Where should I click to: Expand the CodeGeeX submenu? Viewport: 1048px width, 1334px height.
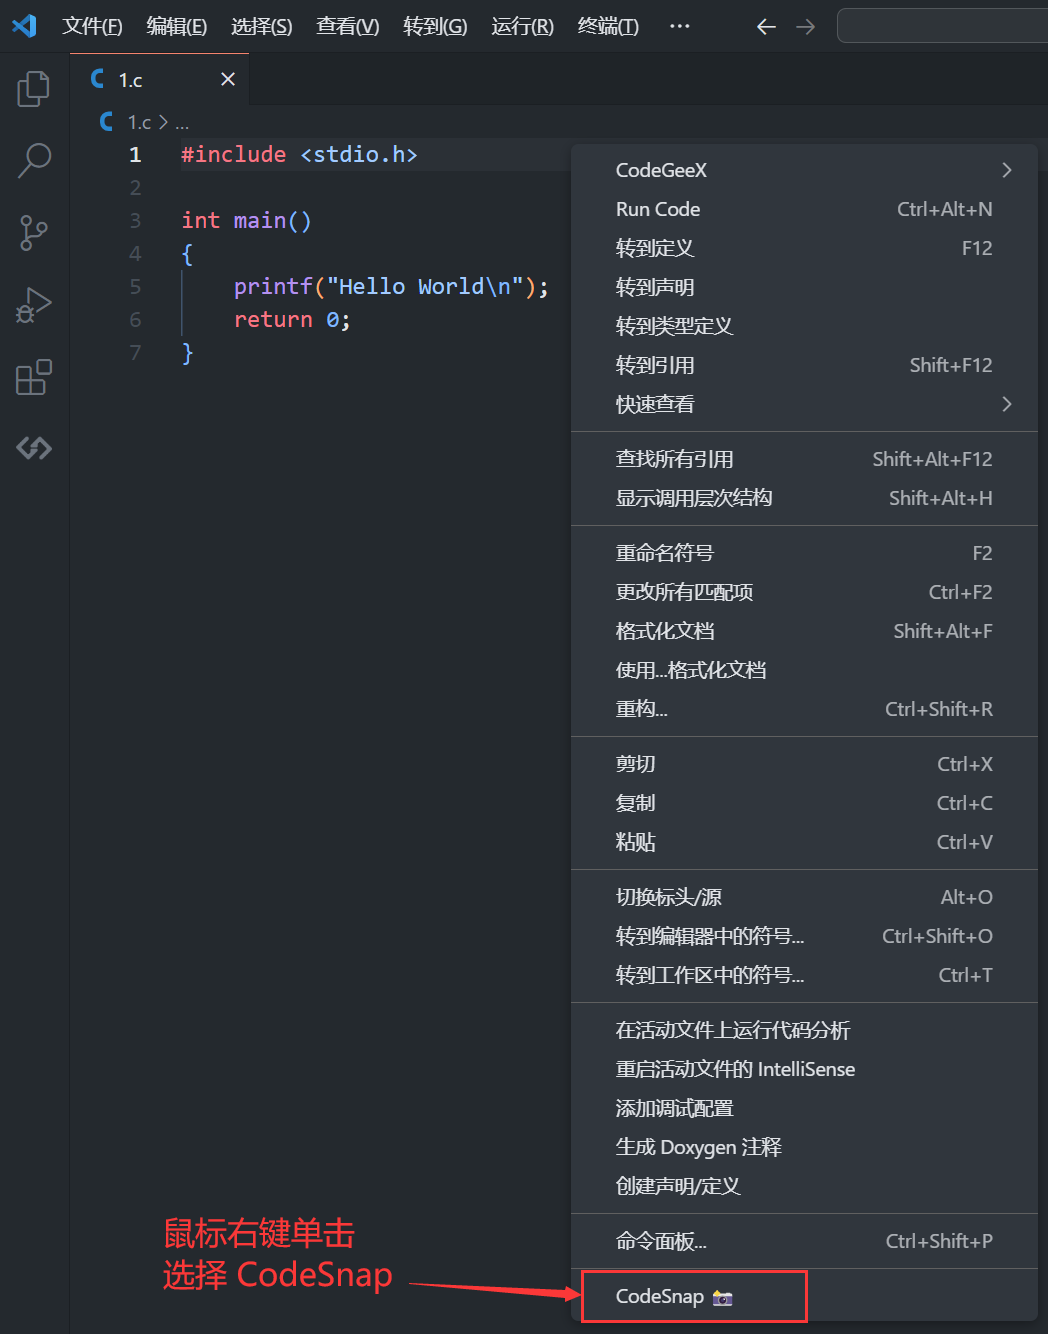pos(804,170)
